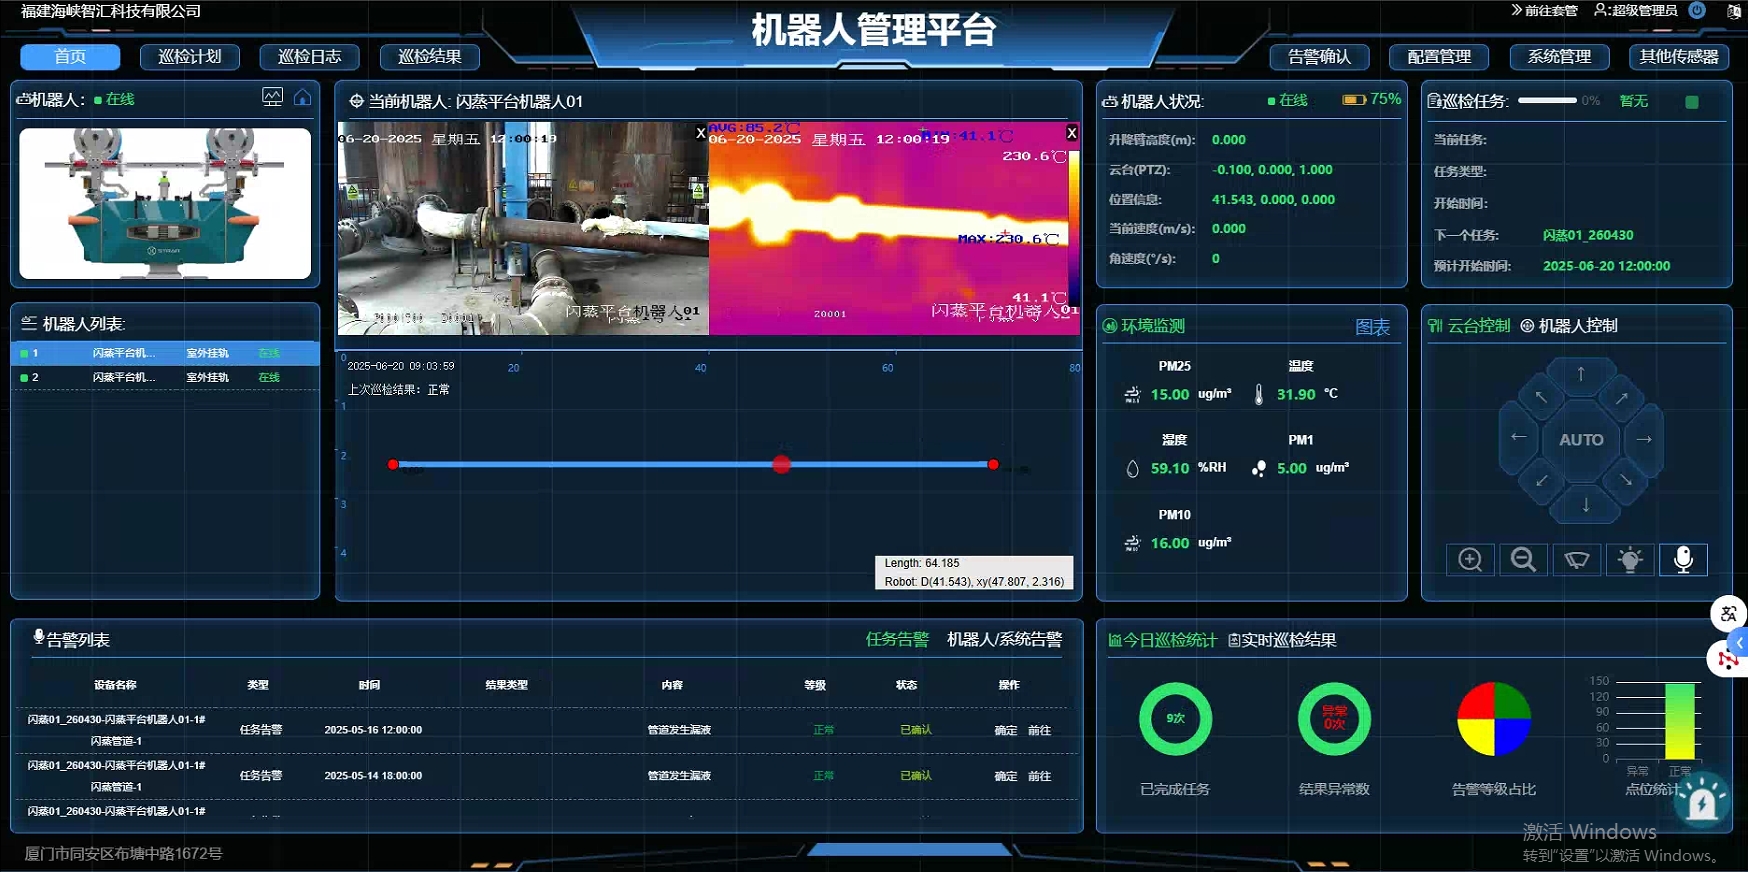
Task: Tilt the PTZ down with the down arrow
Action: (x=1585, y=505)
